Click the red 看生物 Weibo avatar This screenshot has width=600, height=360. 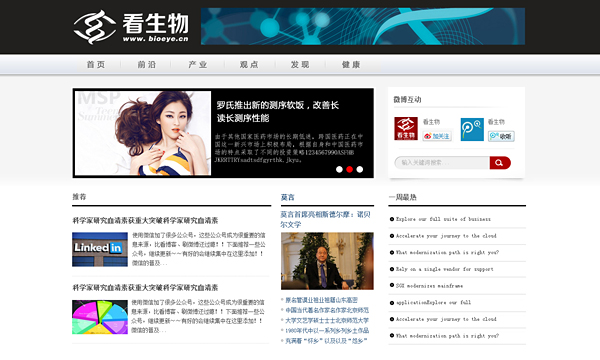406,129
